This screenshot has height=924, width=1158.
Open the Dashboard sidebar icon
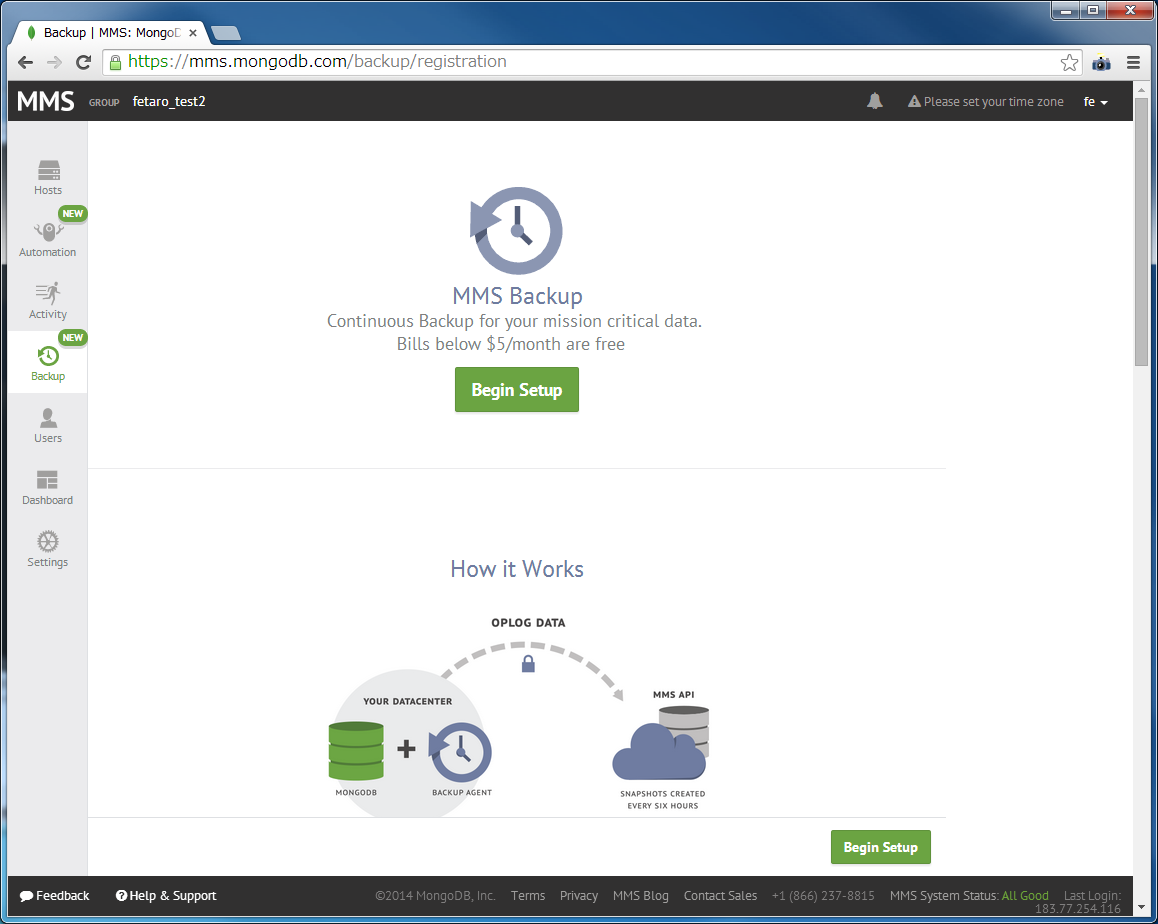pyautogui.click(x=47, y=480)
